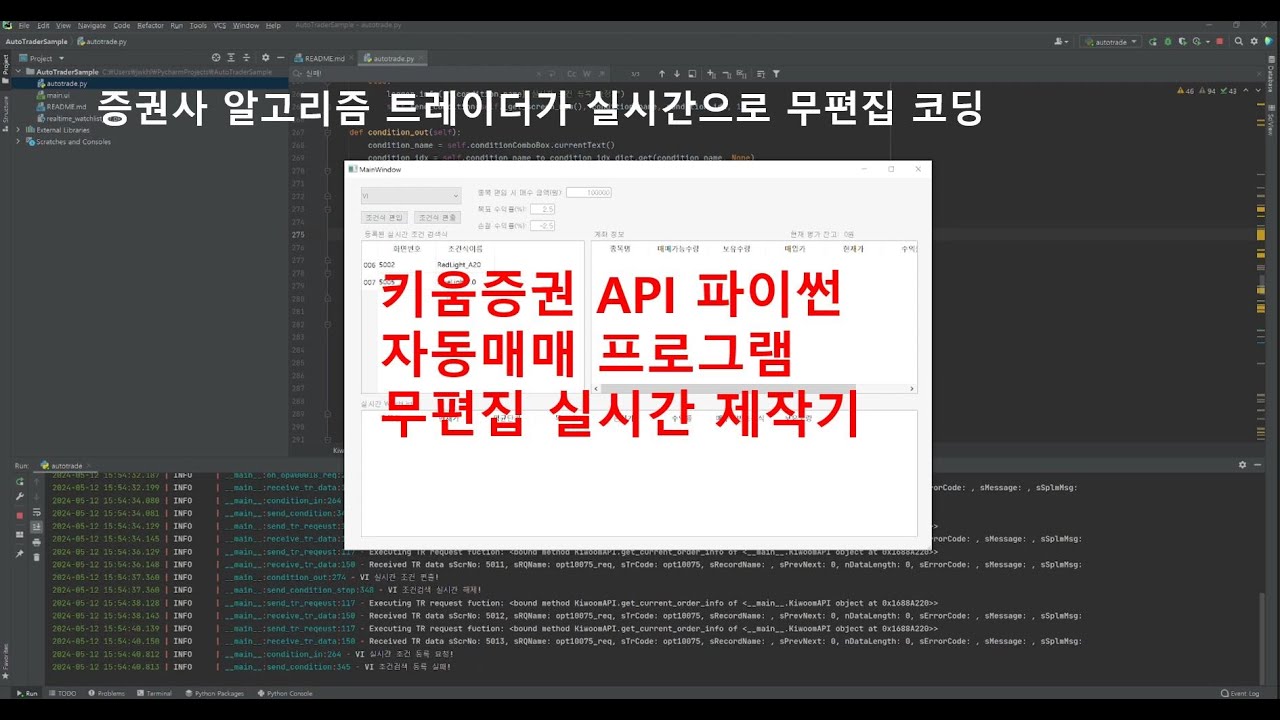Open the Python Console tool window

point(285,693)
